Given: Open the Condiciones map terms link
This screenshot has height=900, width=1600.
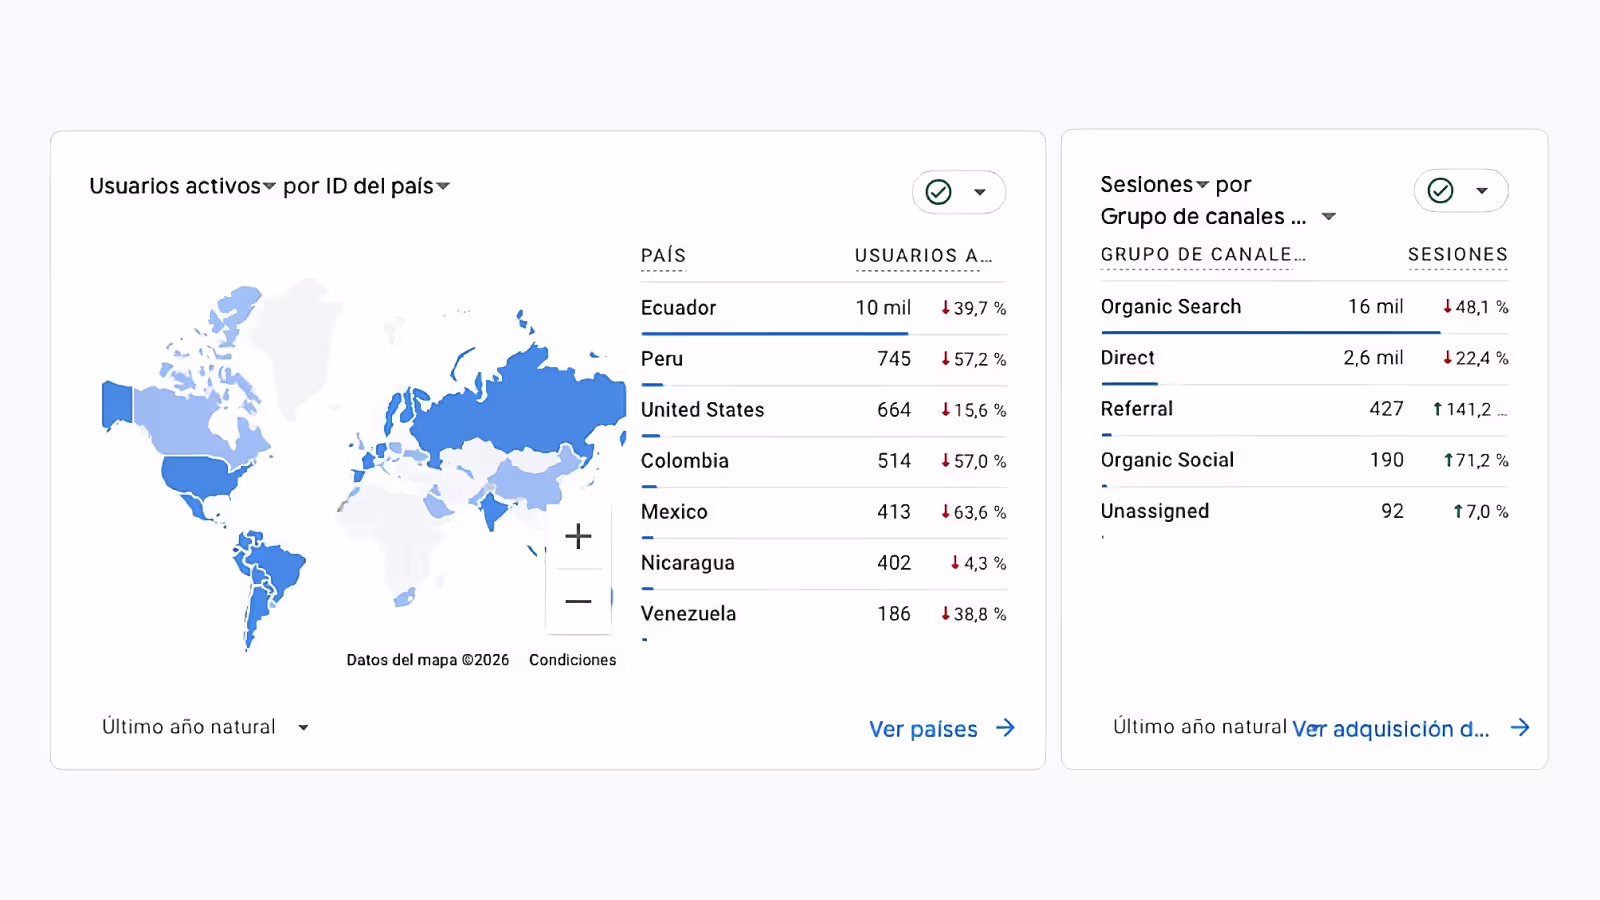Looking at the screenshot, I should [572, 660].
